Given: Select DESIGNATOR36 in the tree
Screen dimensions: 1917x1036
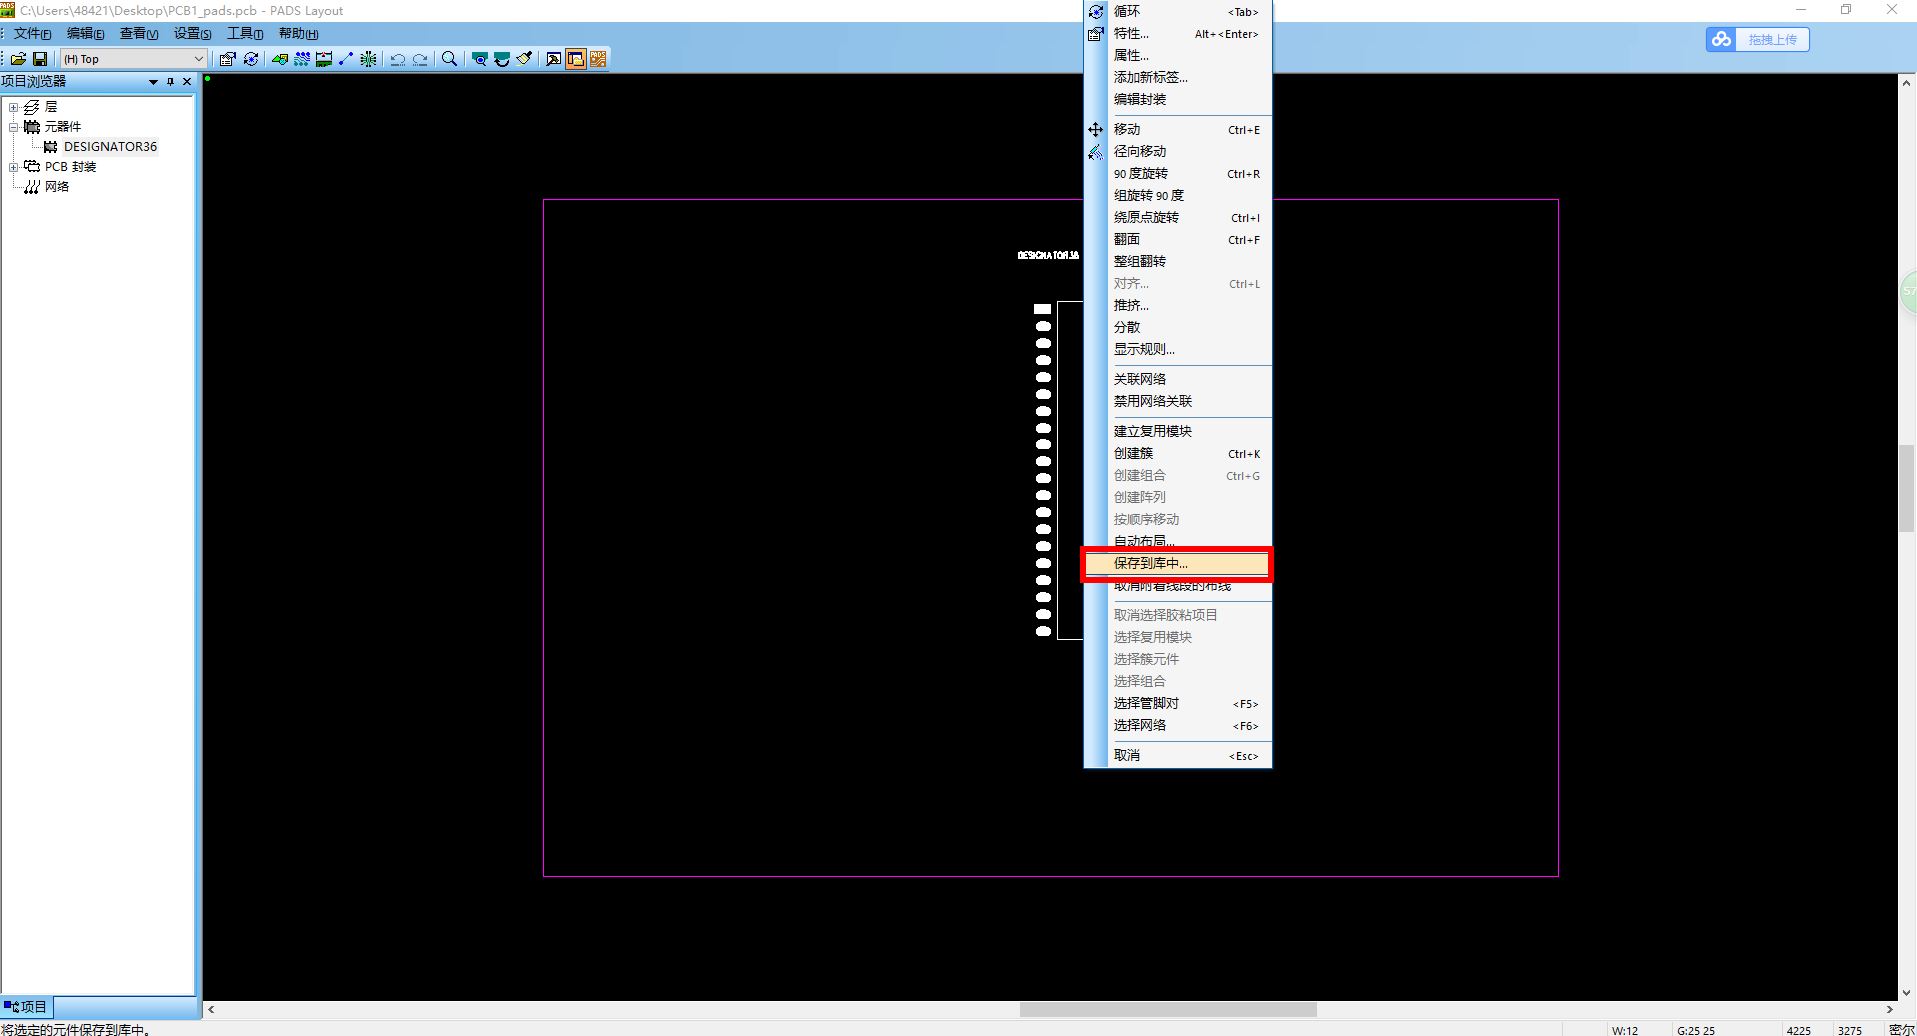Looking at the screenshot, I should (110, 147).
